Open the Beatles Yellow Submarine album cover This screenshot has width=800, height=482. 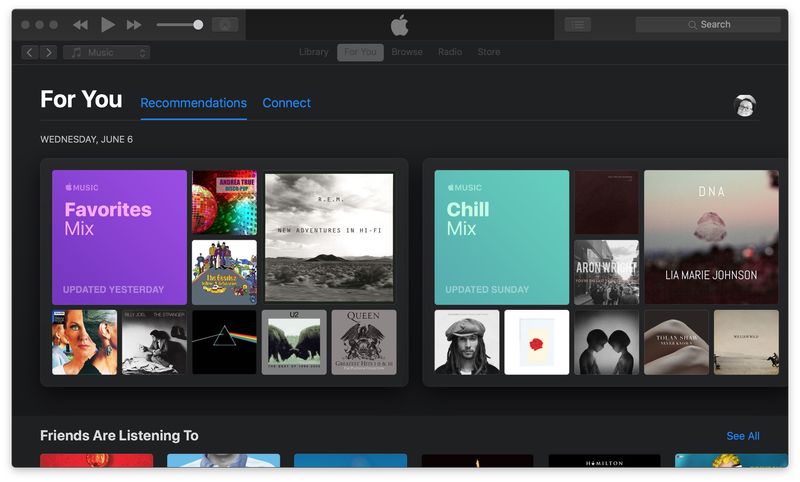(x=224, y=272)
